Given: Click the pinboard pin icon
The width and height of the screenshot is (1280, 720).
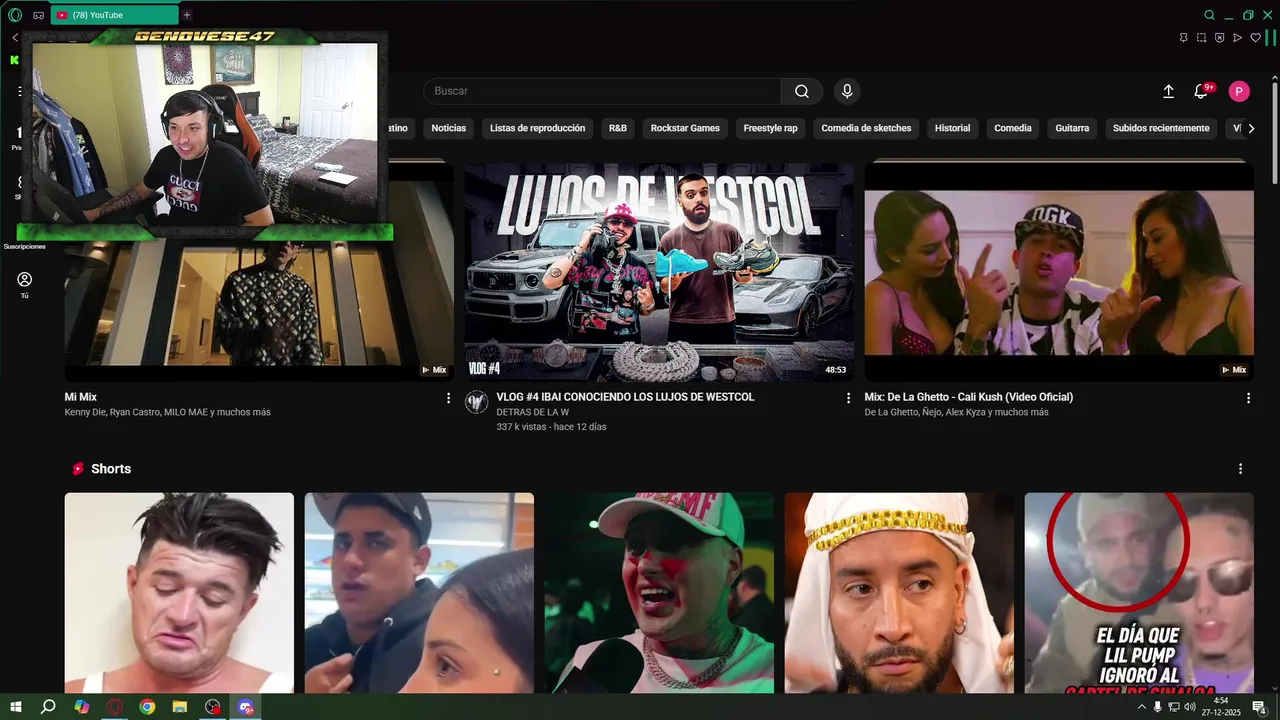Looking at the screenshot, I should (x=1183, y=38).
